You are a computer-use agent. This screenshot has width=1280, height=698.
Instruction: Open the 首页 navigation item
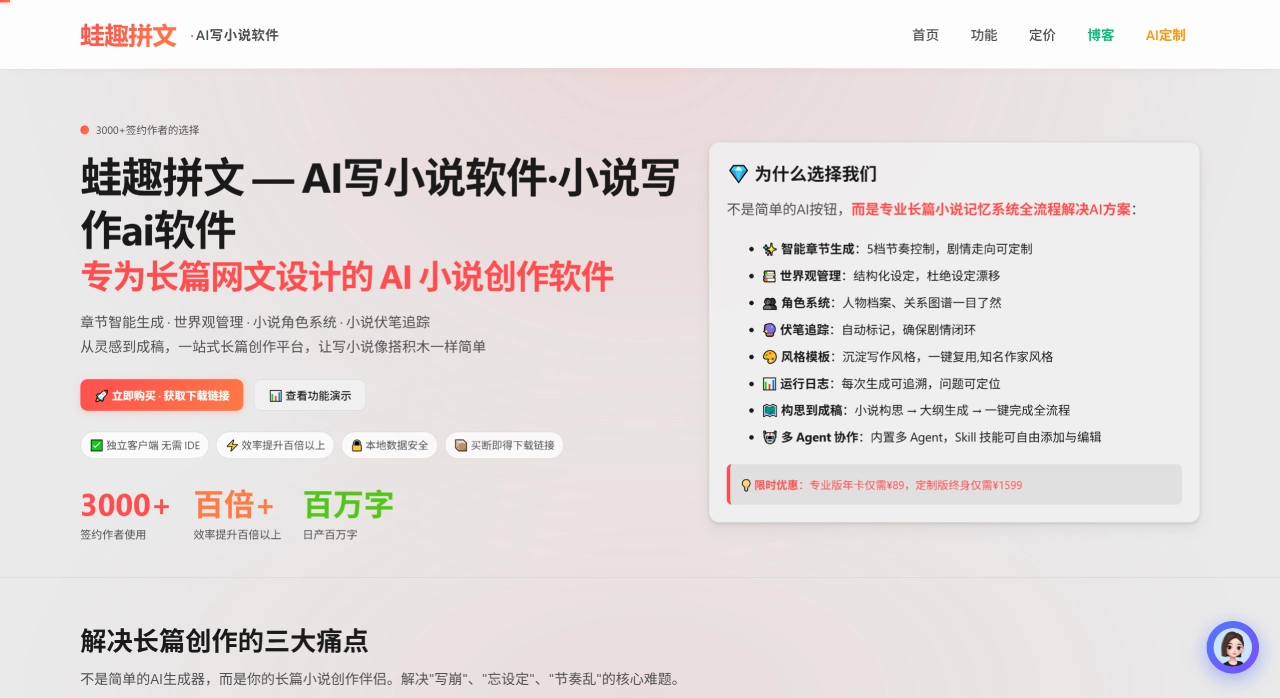(x=925, y=35)
